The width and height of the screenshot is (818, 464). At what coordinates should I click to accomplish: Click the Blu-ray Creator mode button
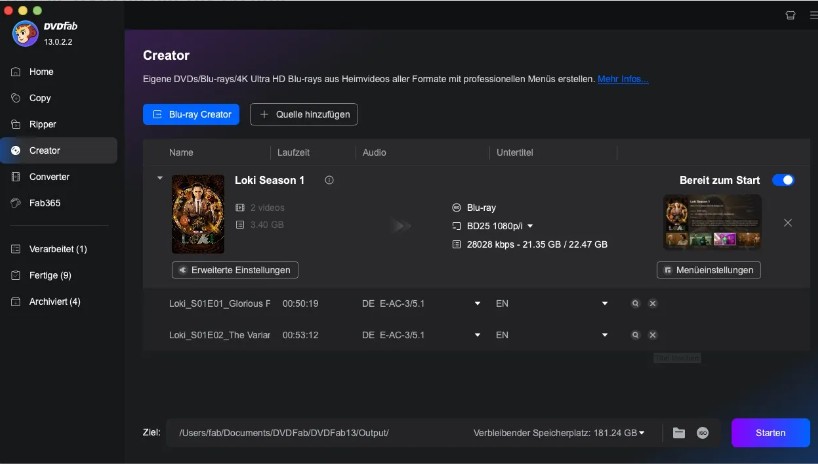coord(191,114)
